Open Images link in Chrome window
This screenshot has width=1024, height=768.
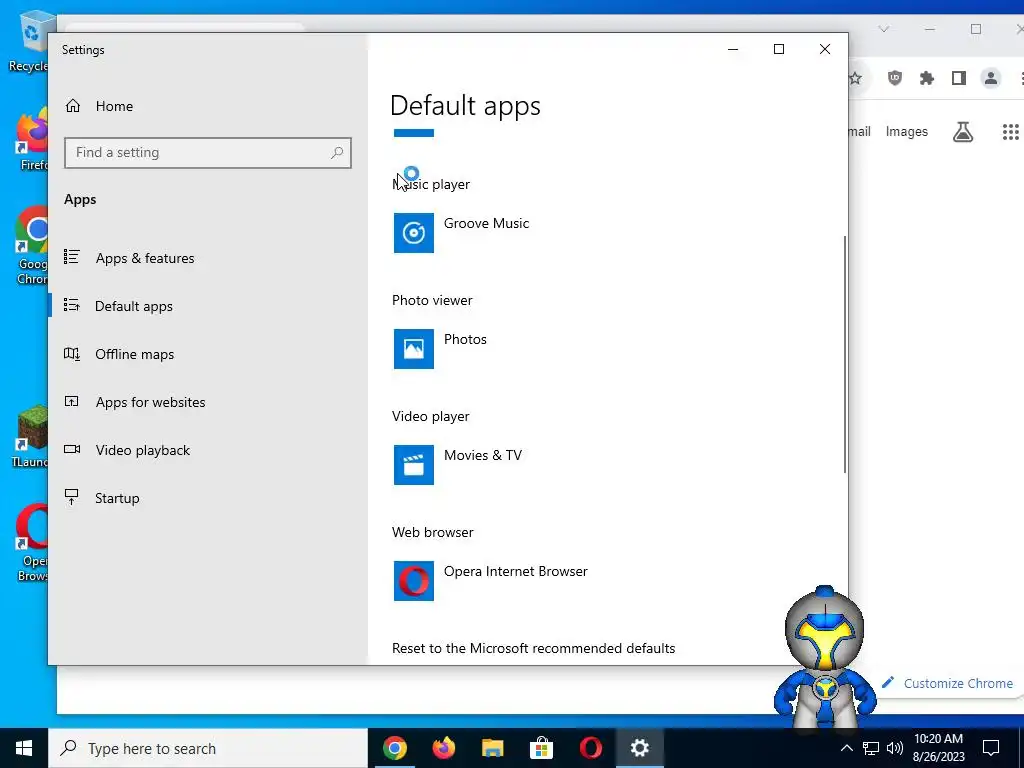(x=906, y=131)
